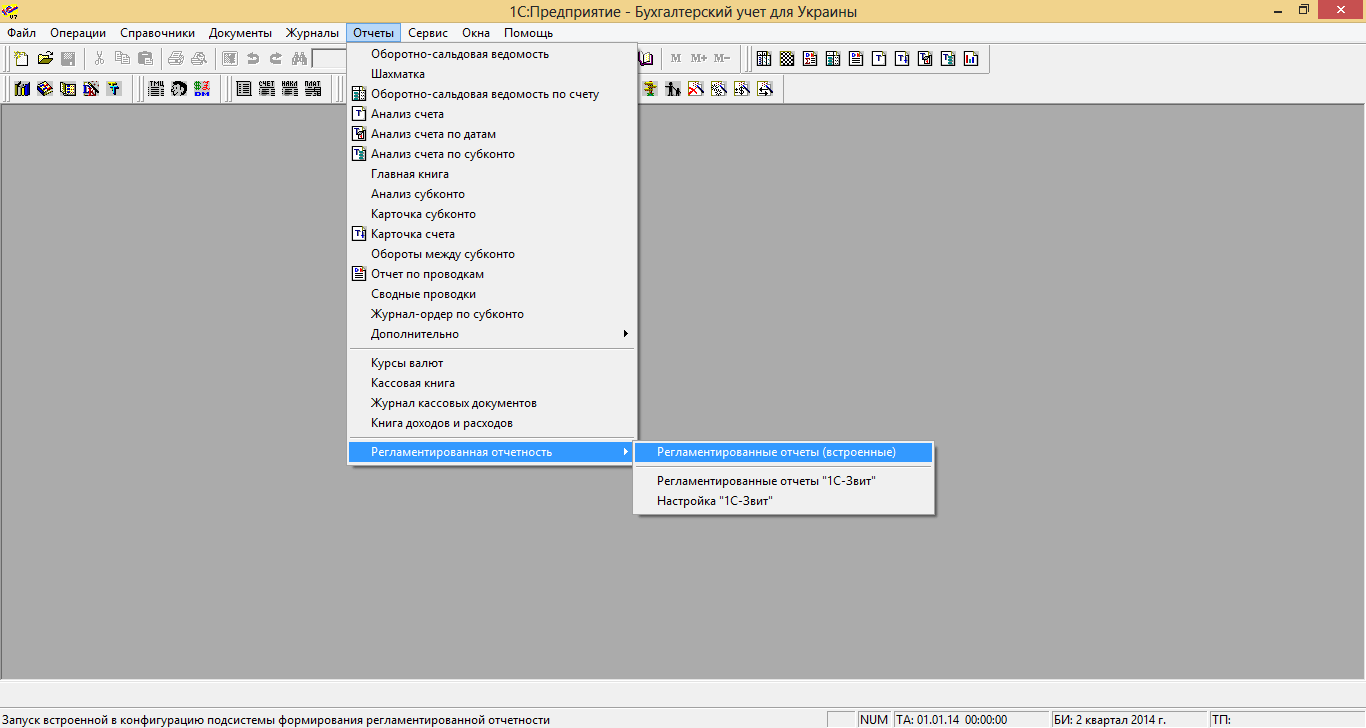The image size is (1366, 728).
Task: Select Оборотно-сальдовая ведомость menu entry
Action: [x=459, y=54]
